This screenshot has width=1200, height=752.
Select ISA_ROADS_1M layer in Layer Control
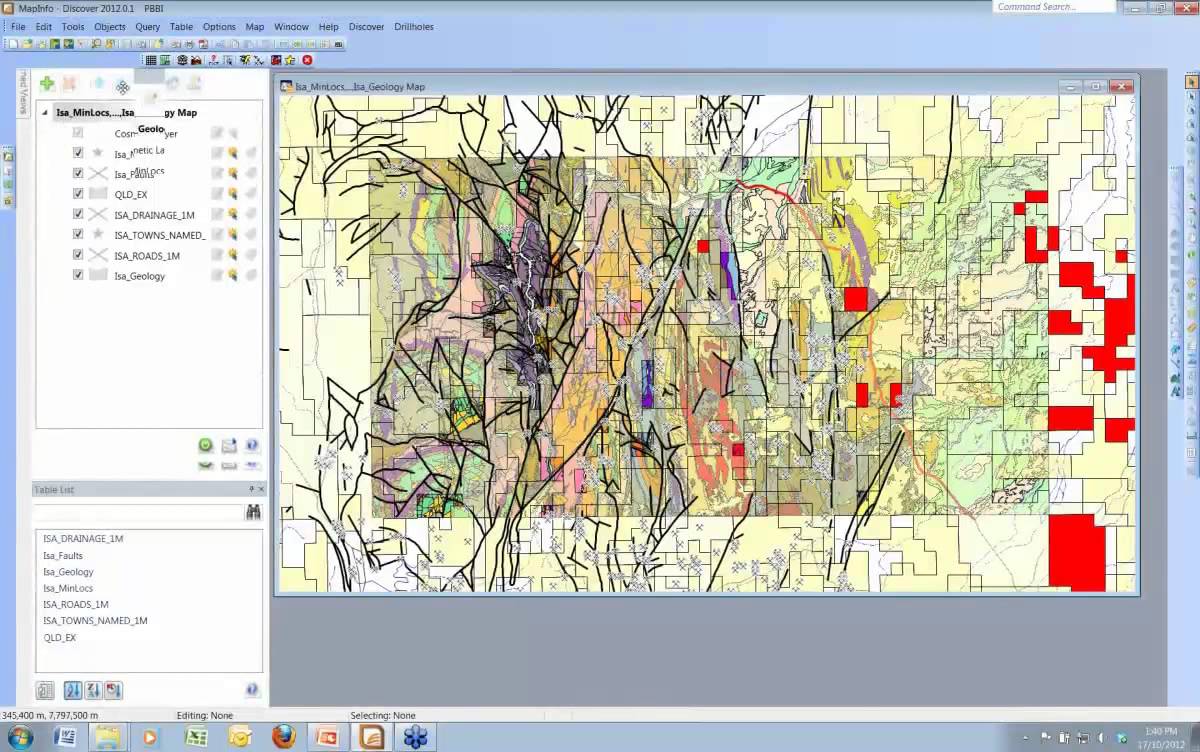point(146,255)
